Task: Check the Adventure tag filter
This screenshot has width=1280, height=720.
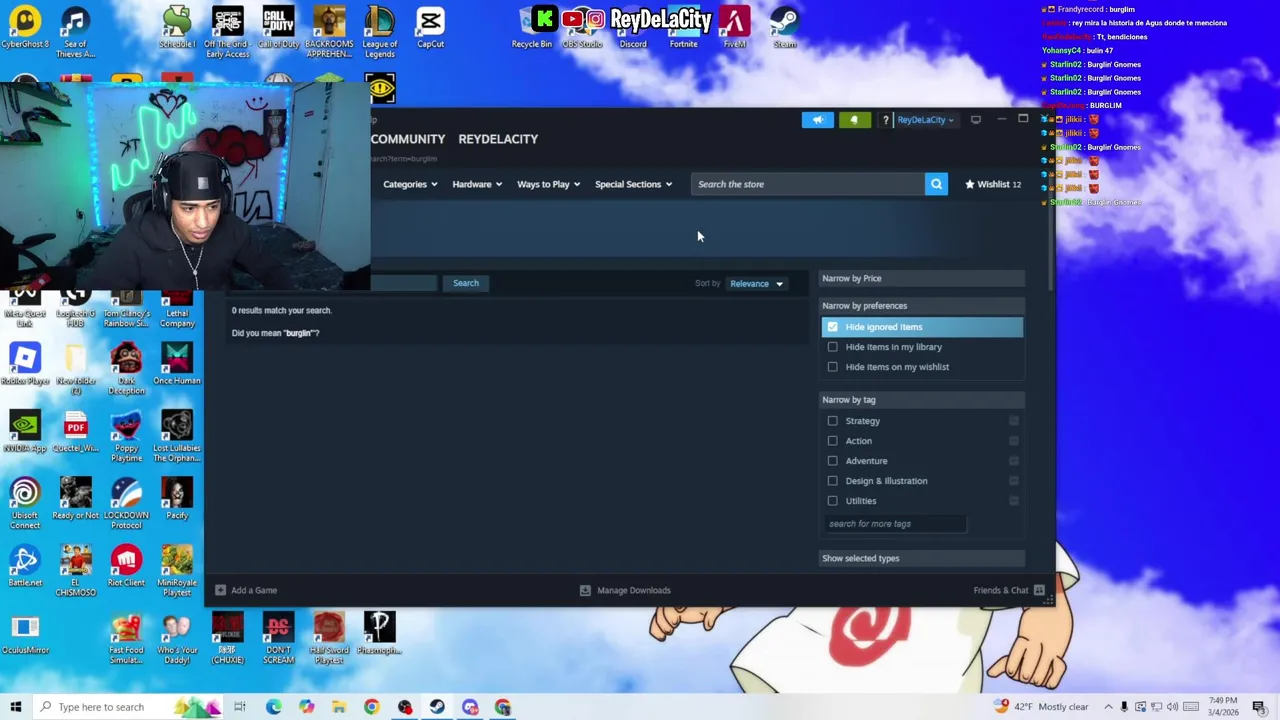Action: (833, 461)
